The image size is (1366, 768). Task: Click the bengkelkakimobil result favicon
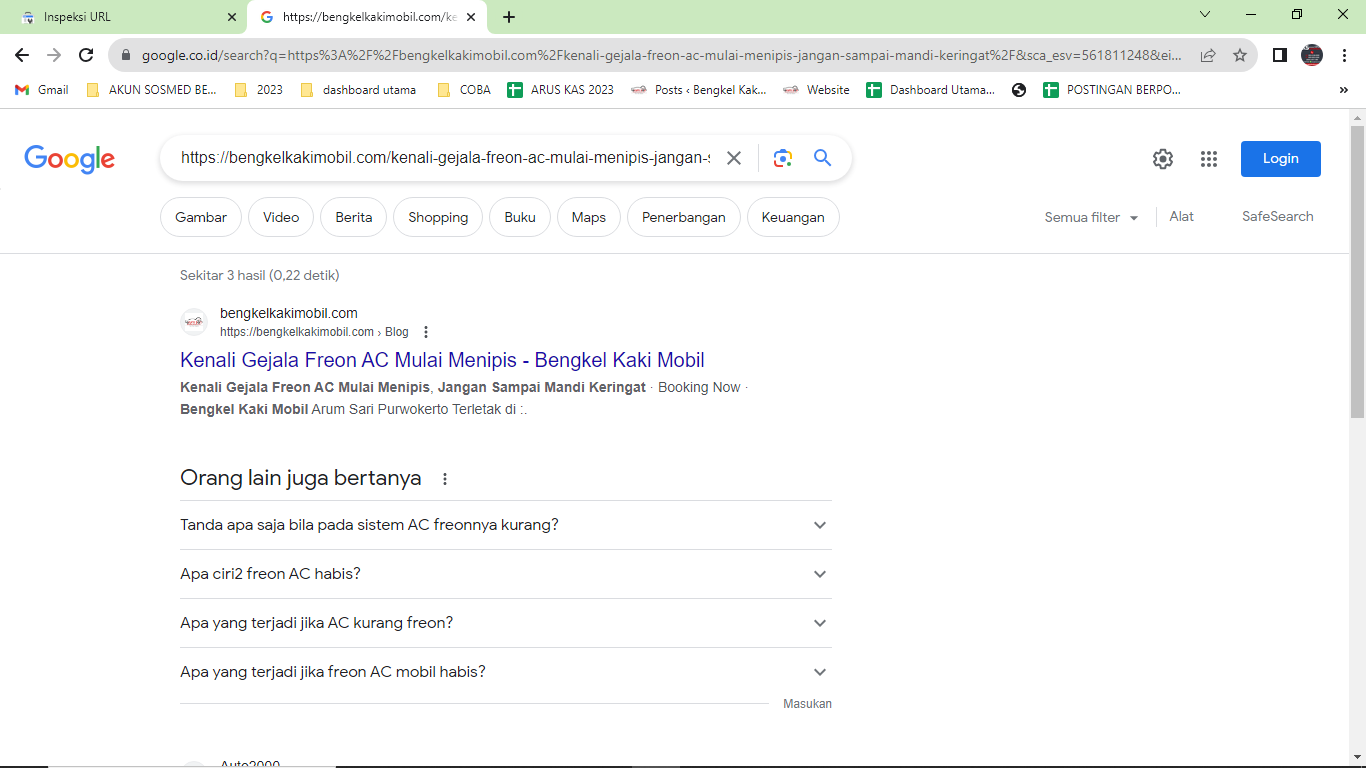(x=194, y=322)
